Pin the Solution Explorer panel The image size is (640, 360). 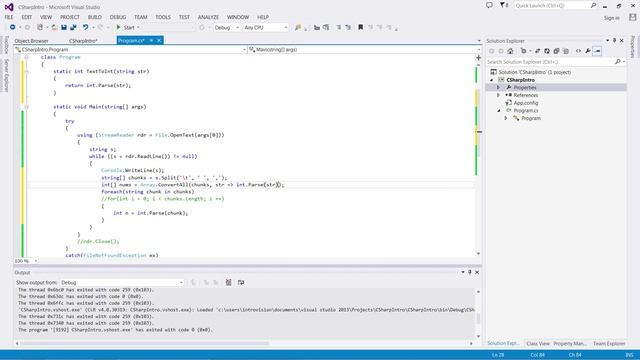point(614,40)
